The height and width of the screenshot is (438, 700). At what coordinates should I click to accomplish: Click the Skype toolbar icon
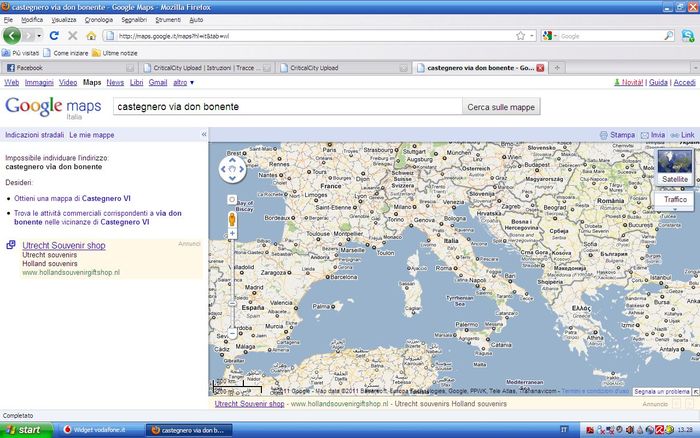click(688, 36)
